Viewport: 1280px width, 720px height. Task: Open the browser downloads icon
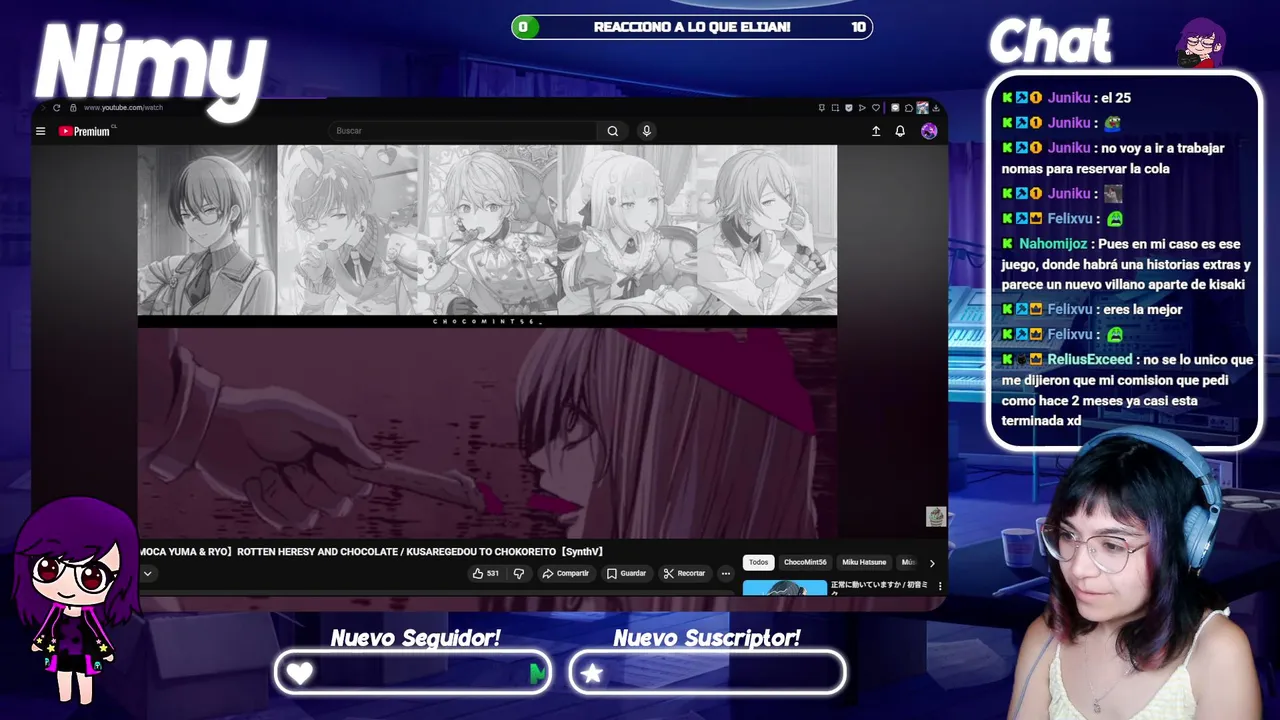tap(935, 108)
